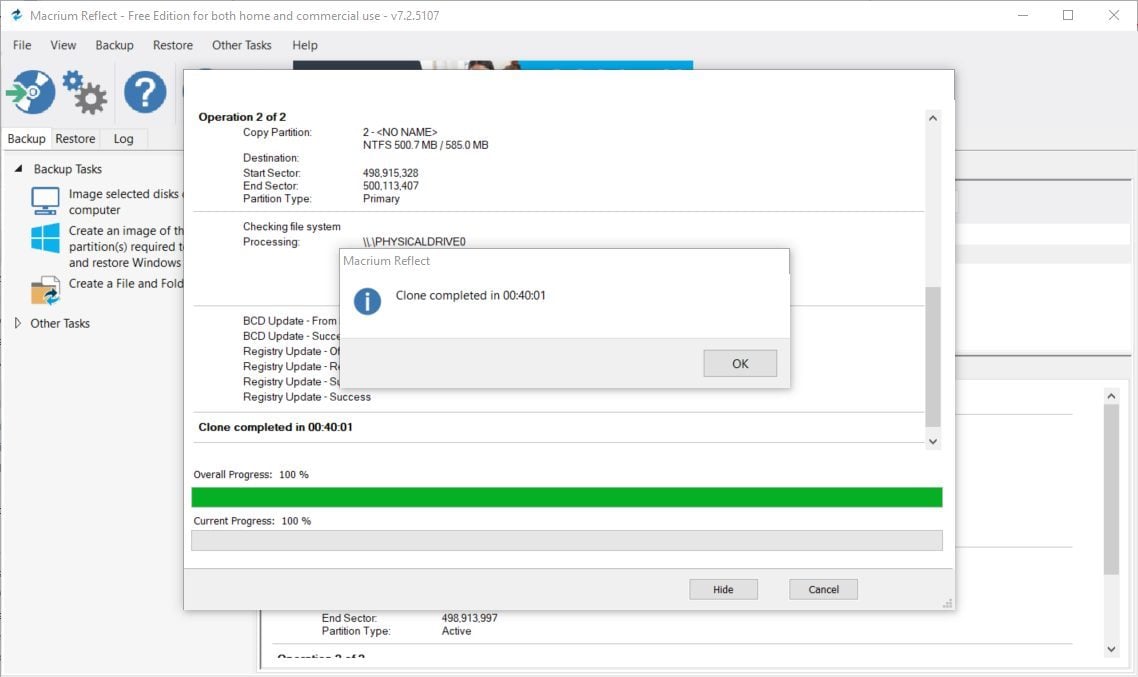This screenshot has width=1138, height=677.
Task: Click the bold 'Clone completed in 00:40:01' line
Action: 276,427
